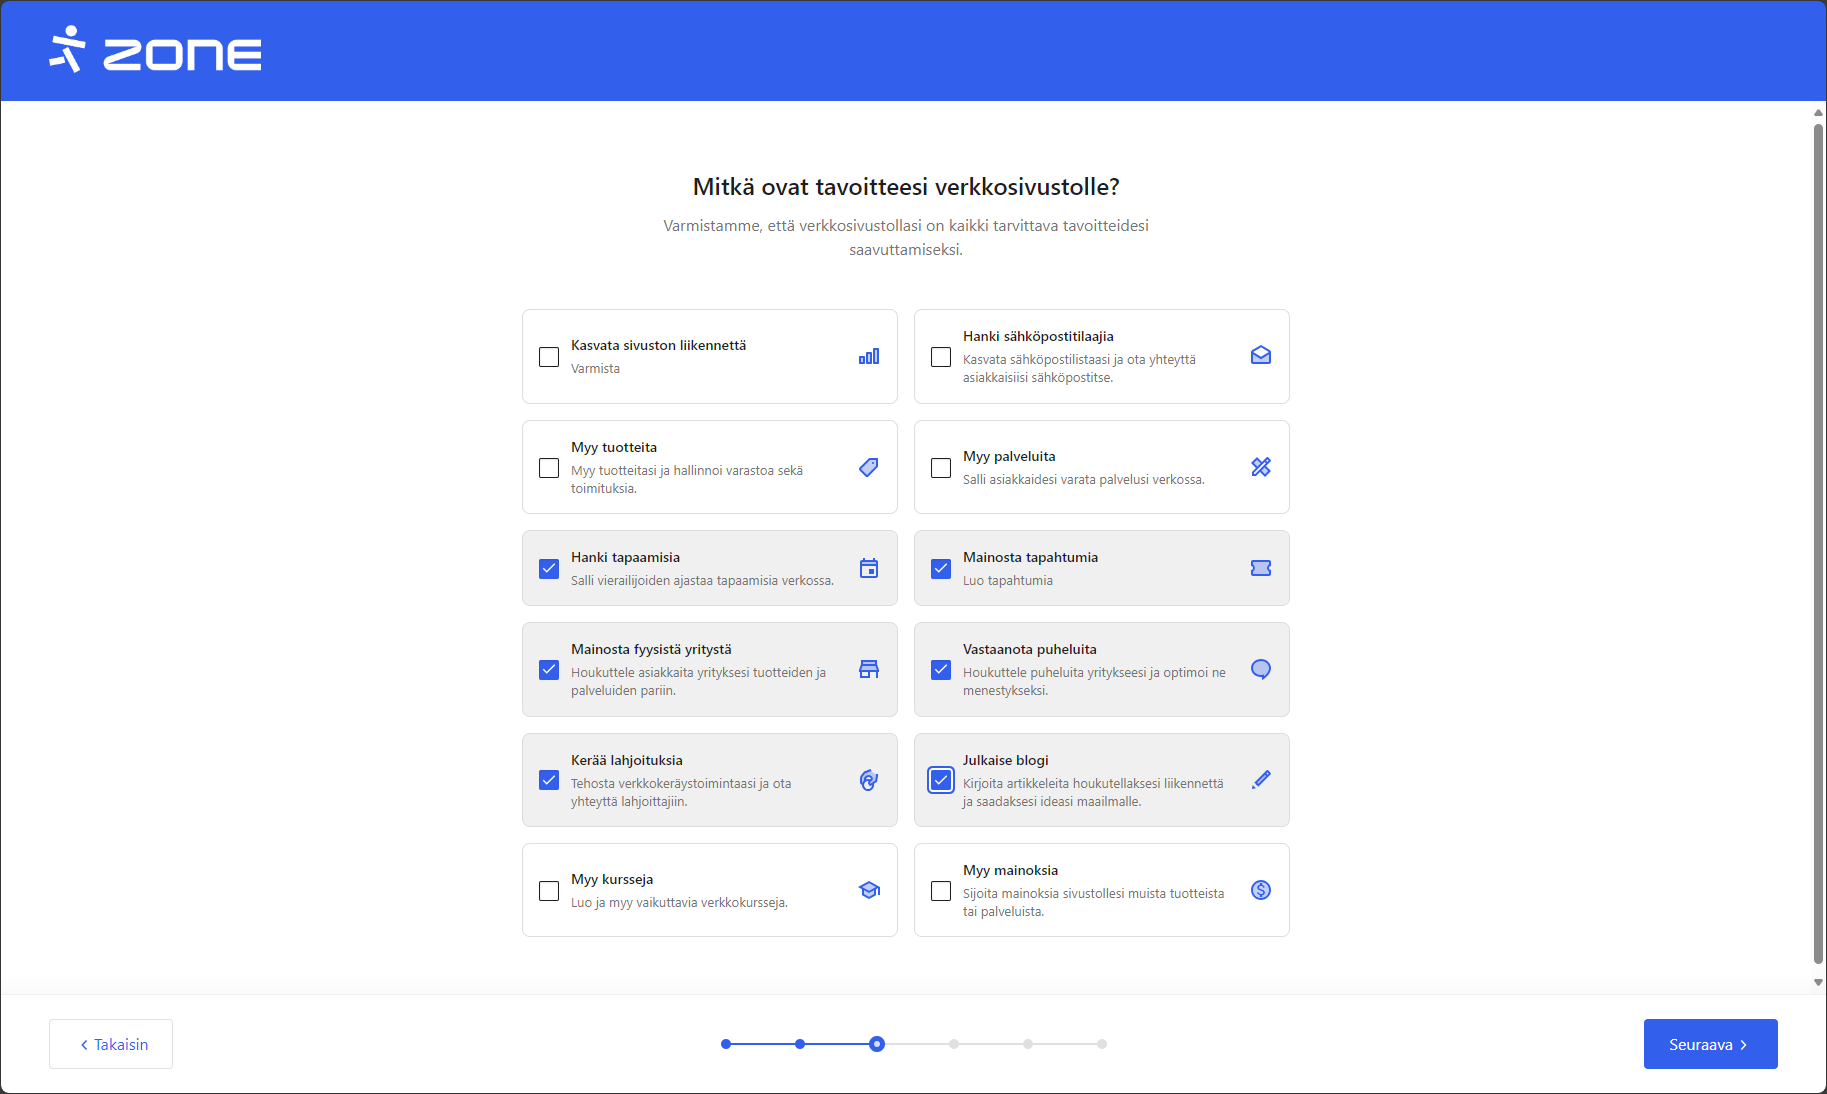Click the bar chart icon for site traffic

(869, 356)
